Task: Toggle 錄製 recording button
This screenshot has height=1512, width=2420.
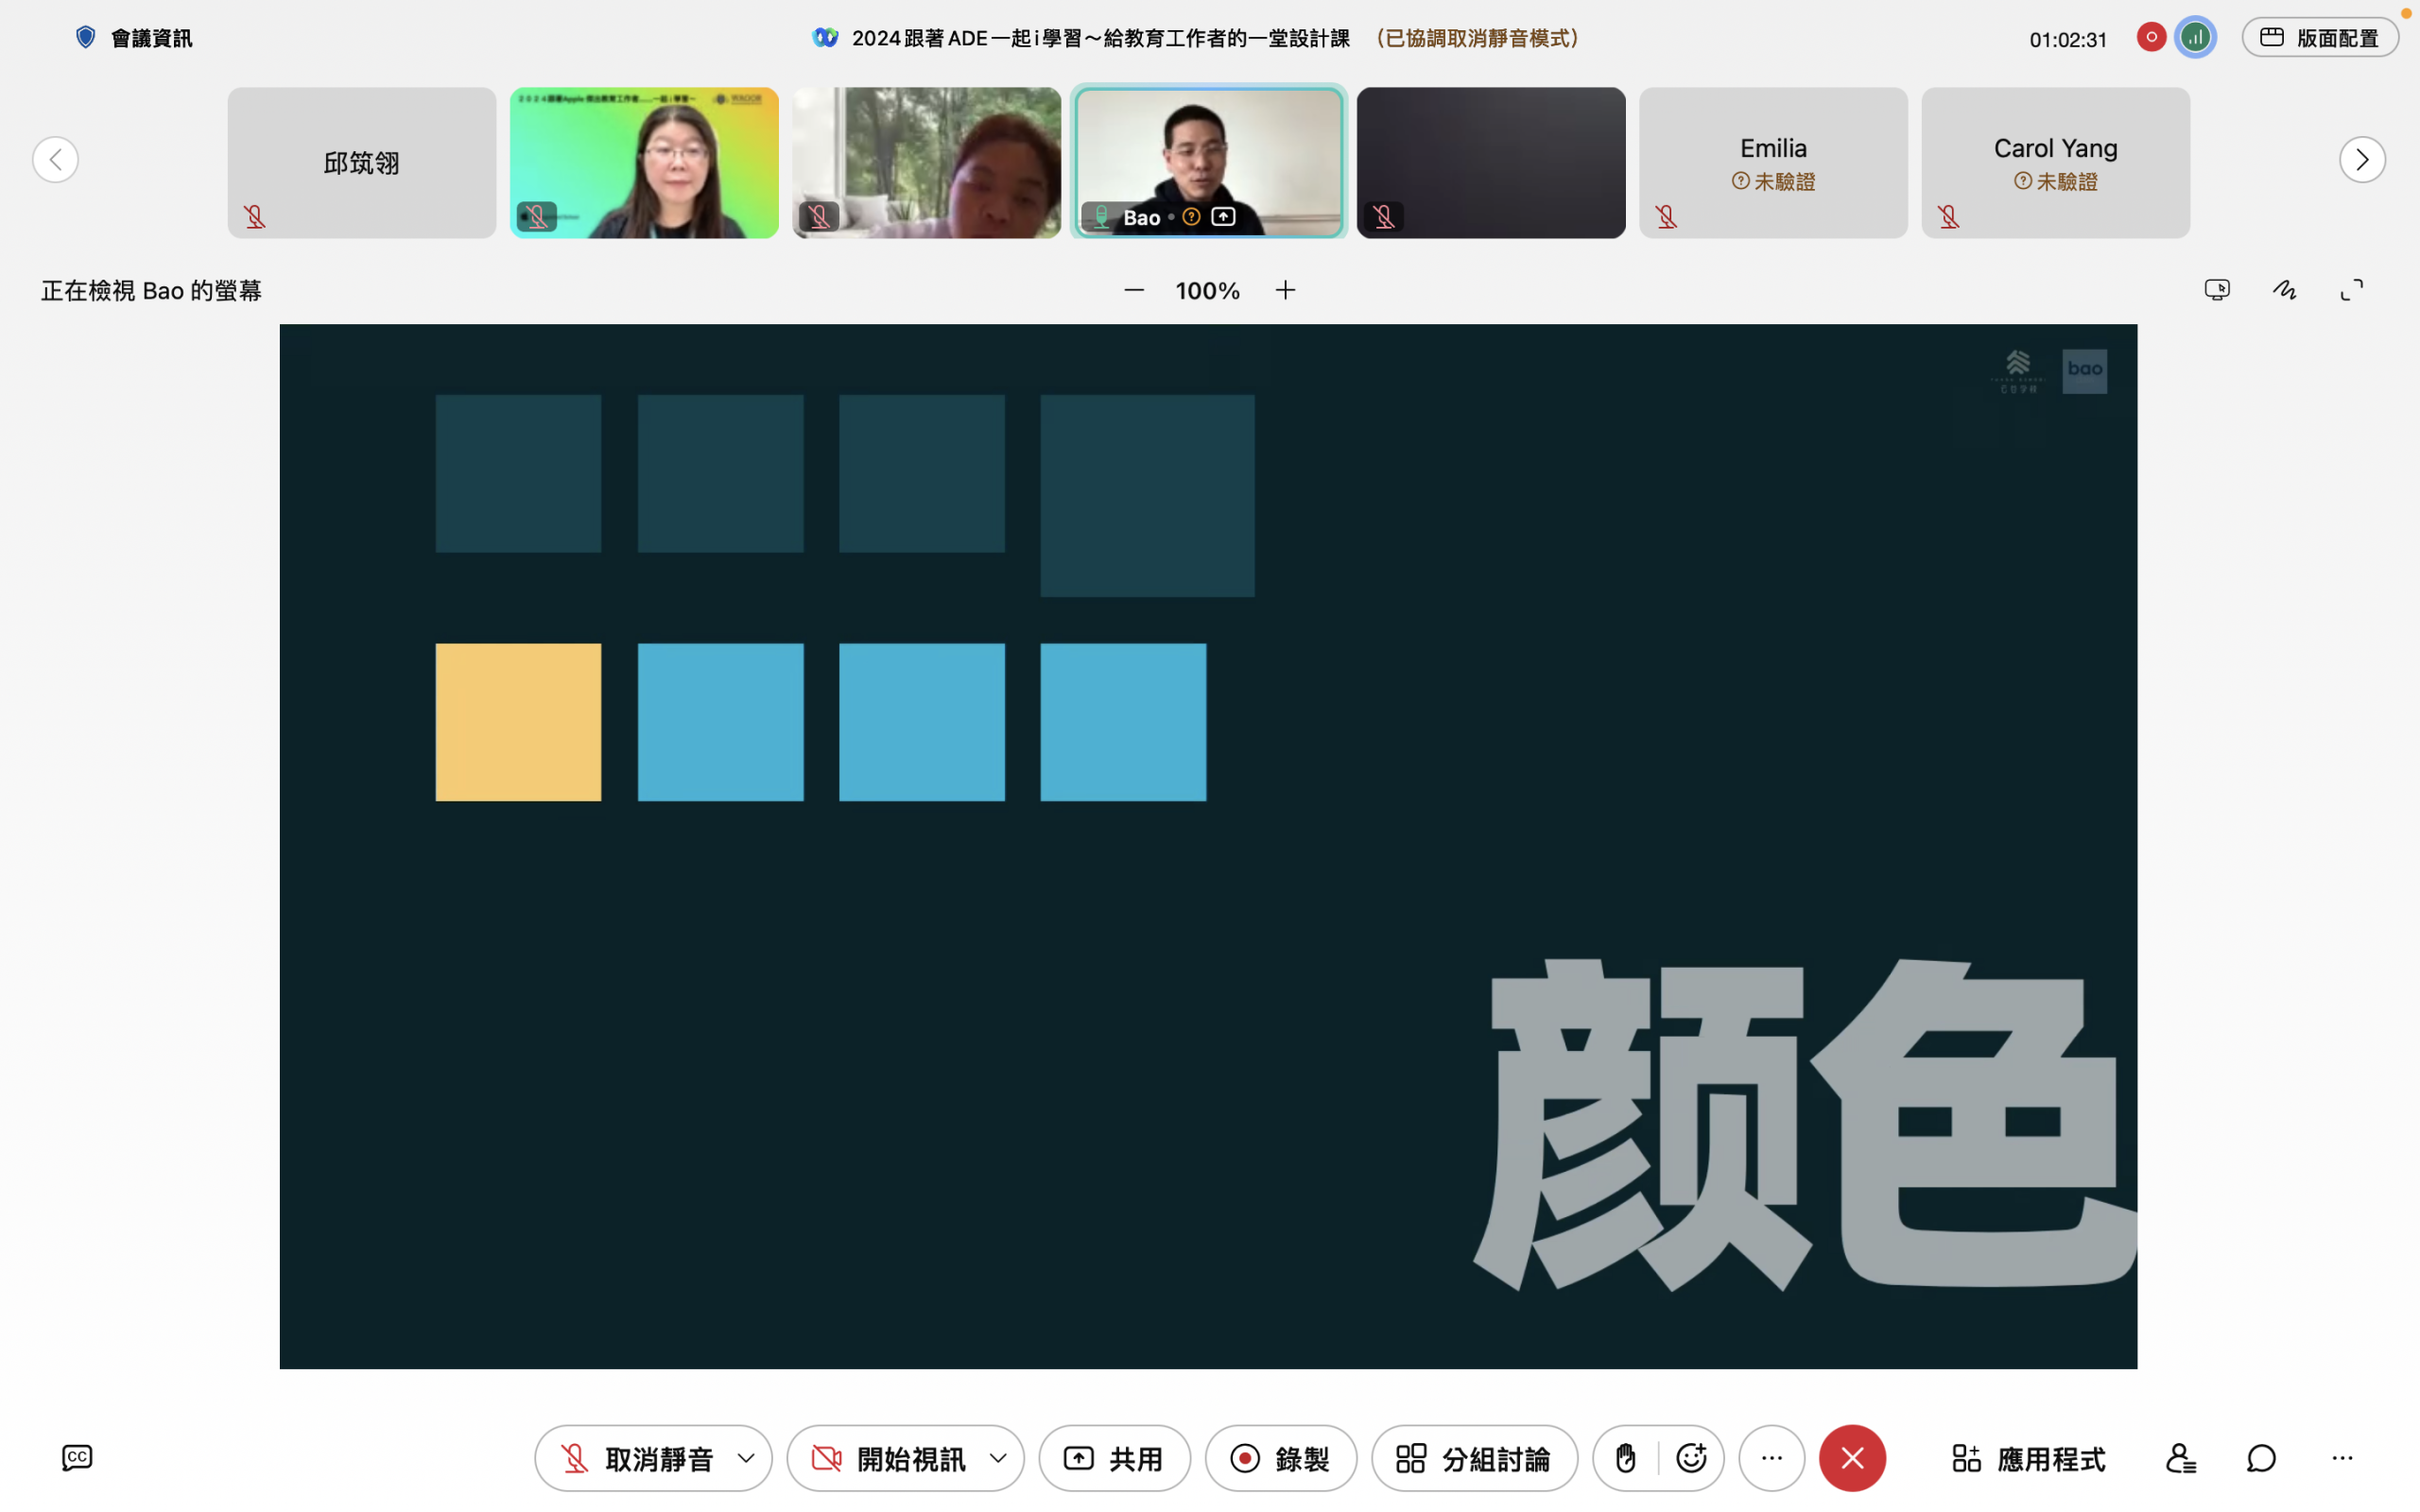Action: 1280,1458
